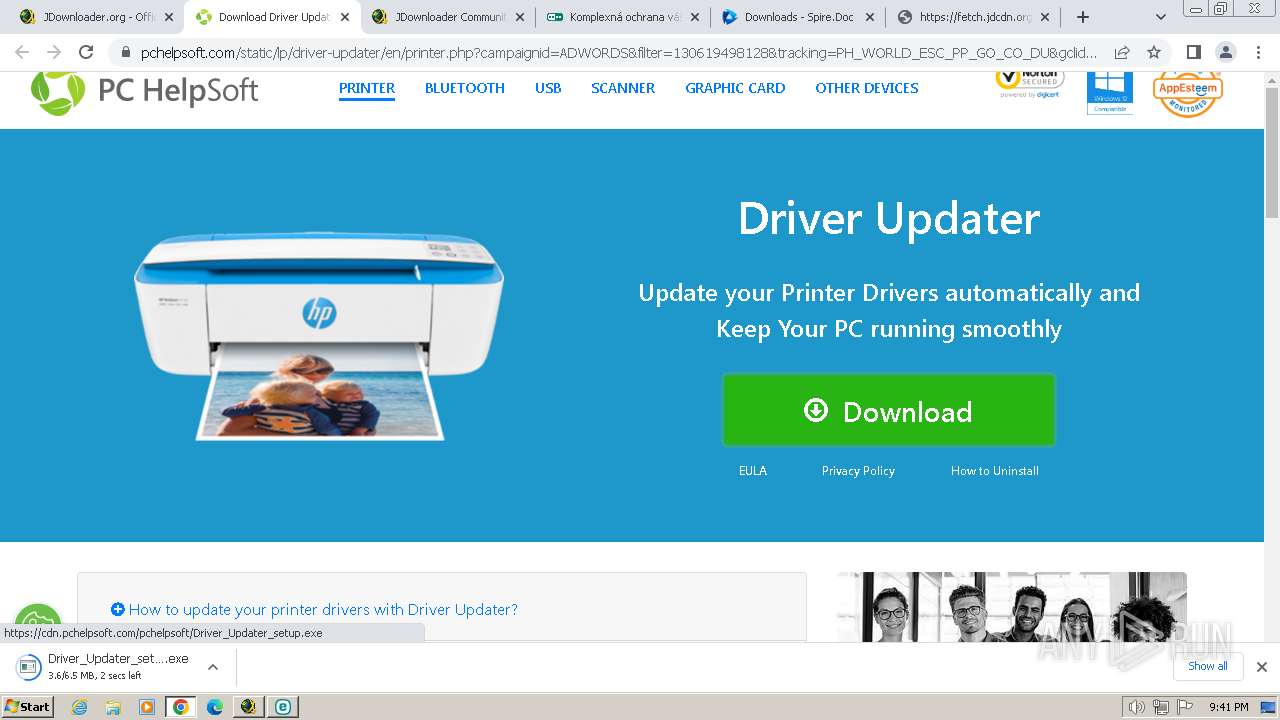
Task: Bookmark this page with the star icon
Action: click(1154, 53)
